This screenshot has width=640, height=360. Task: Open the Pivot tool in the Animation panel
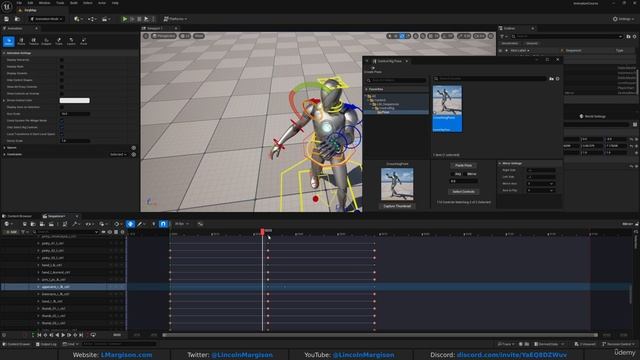coord(84,41)
